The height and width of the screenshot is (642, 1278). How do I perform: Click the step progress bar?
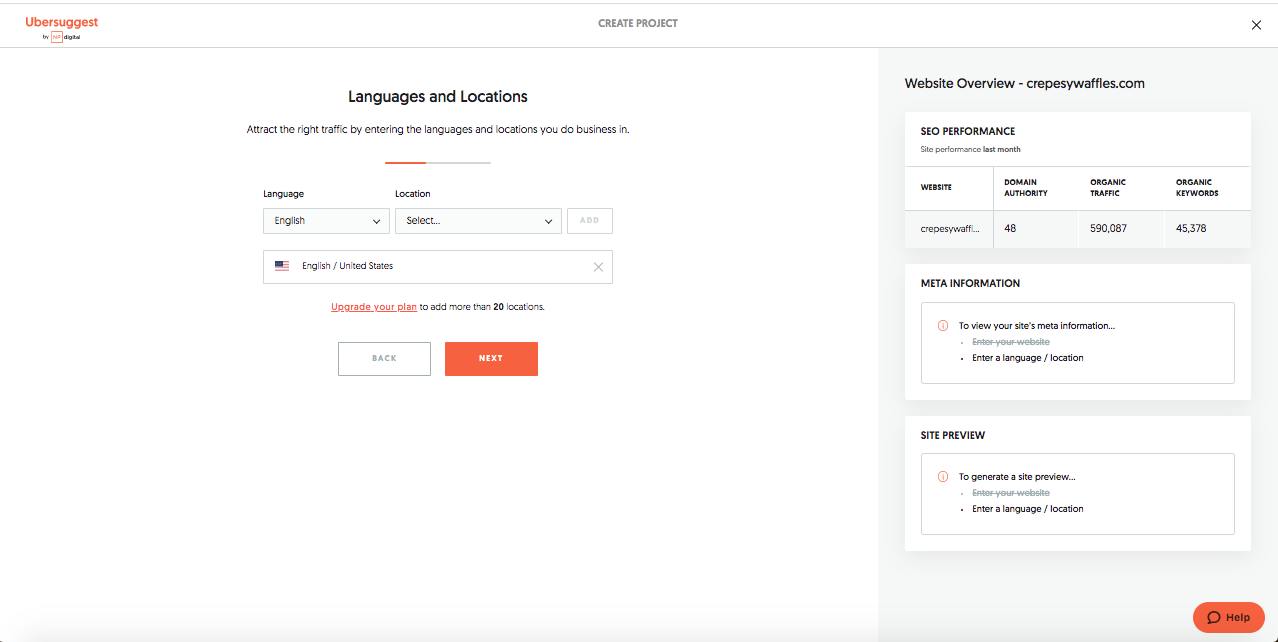pos(438,162)
